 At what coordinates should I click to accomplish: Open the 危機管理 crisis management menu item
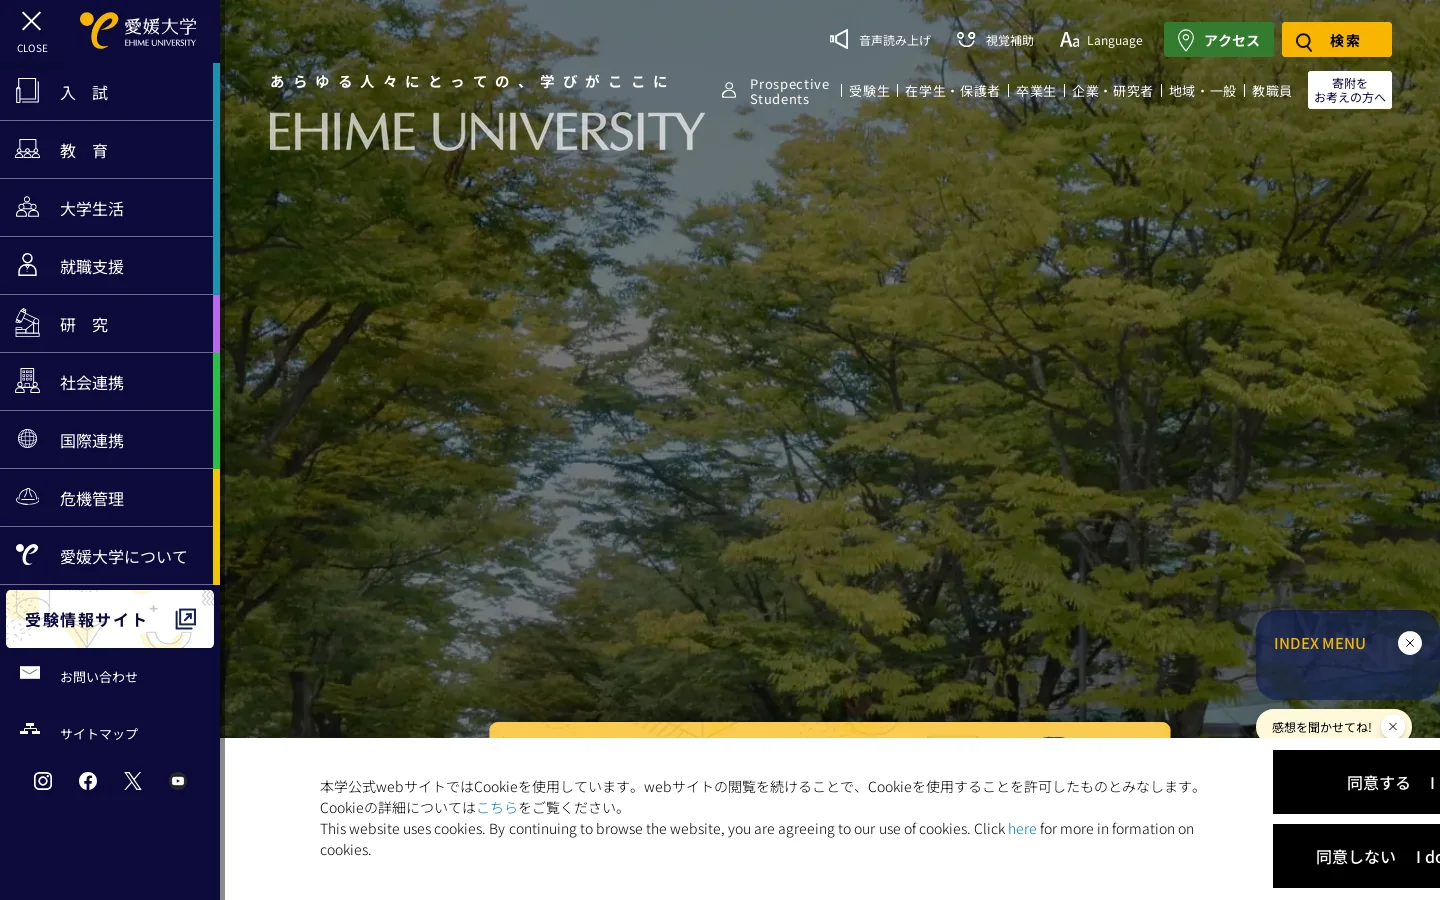[107, 498]
